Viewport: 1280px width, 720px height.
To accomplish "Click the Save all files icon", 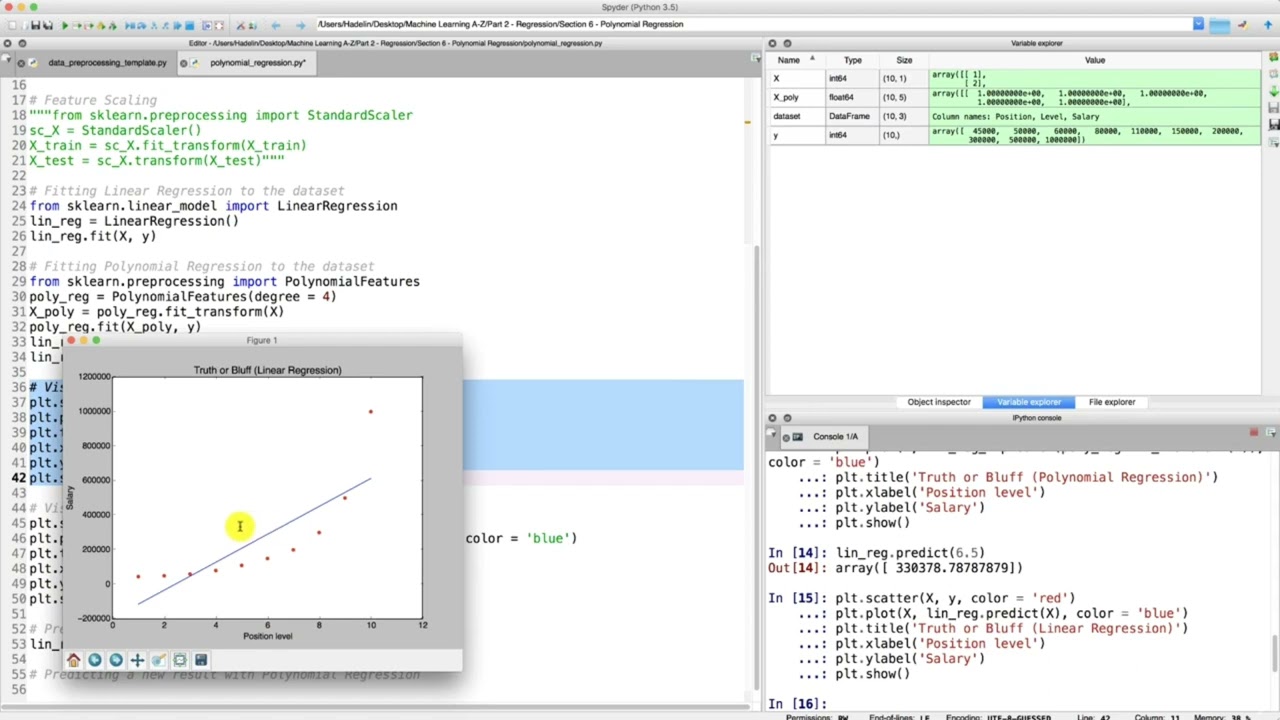I will (48, 25).
